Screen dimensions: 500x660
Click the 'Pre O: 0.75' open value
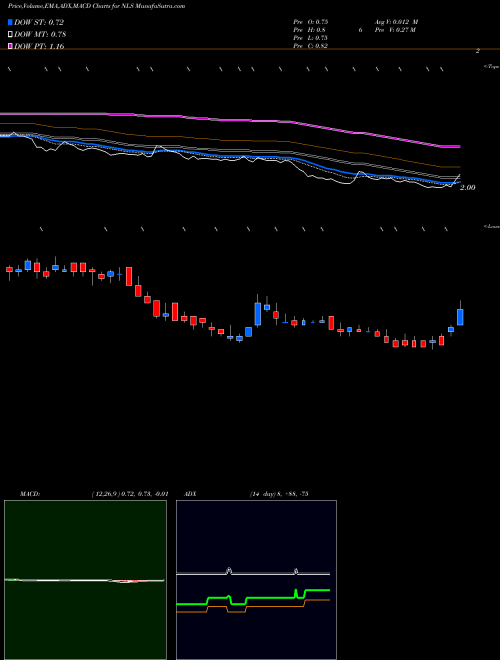click(311, 21)
